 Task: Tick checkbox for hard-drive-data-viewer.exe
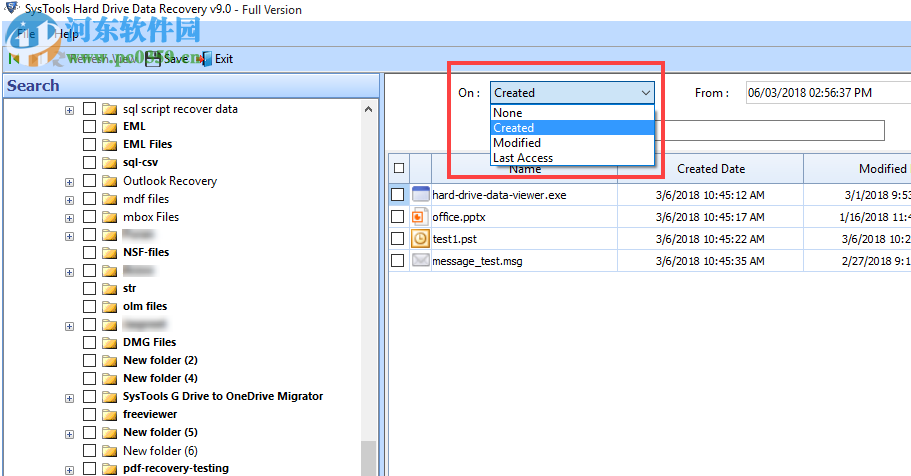coord(397,195)
